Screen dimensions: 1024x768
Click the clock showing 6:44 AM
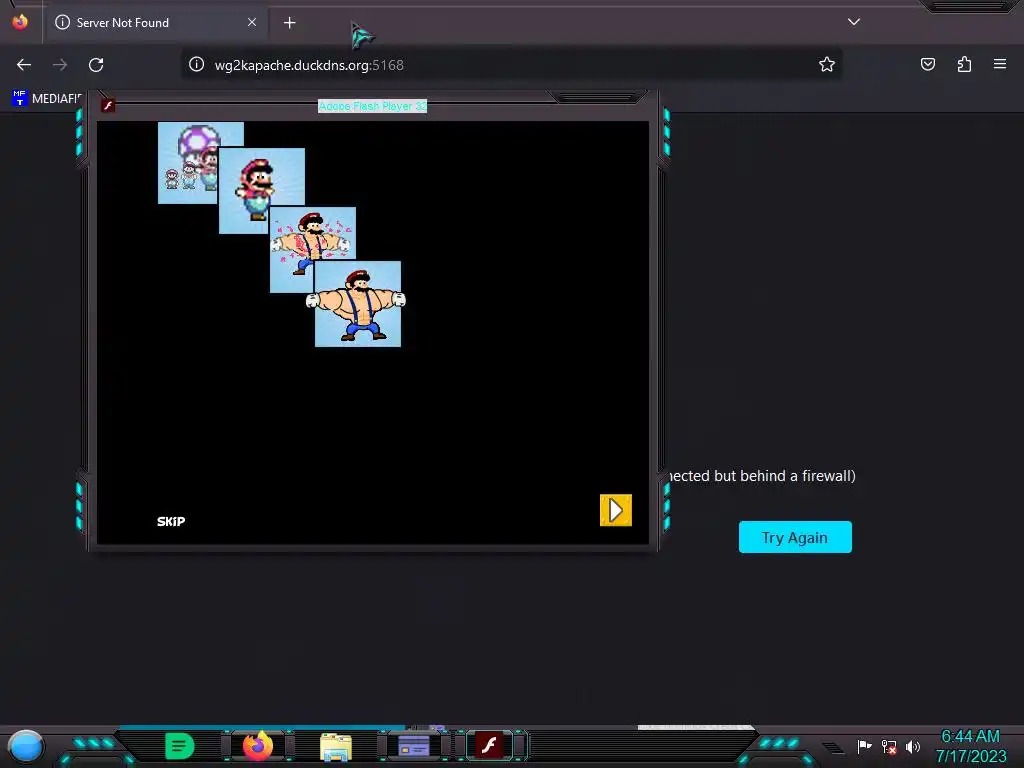pyautogui.click(x=970, y=736)
